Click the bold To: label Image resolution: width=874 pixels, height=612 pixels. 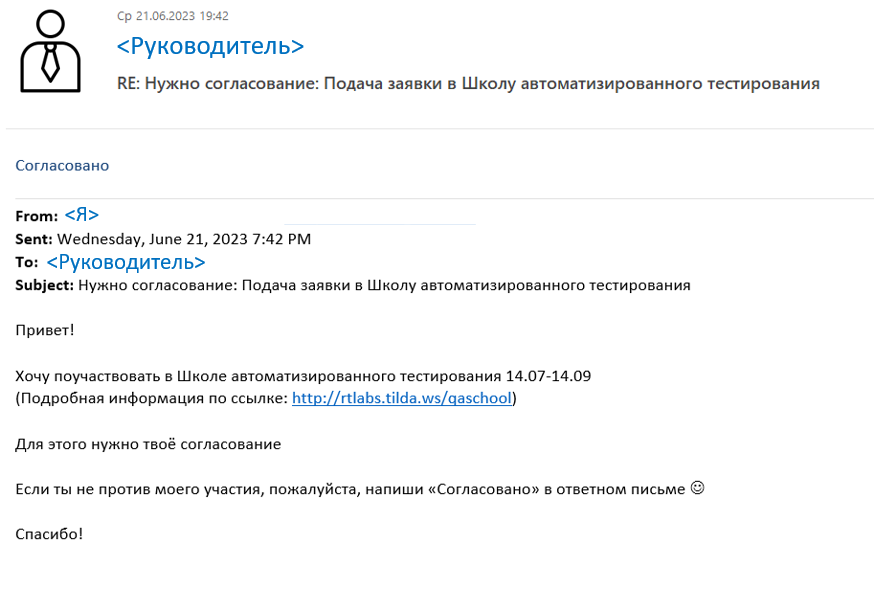(x=27, y=263)
